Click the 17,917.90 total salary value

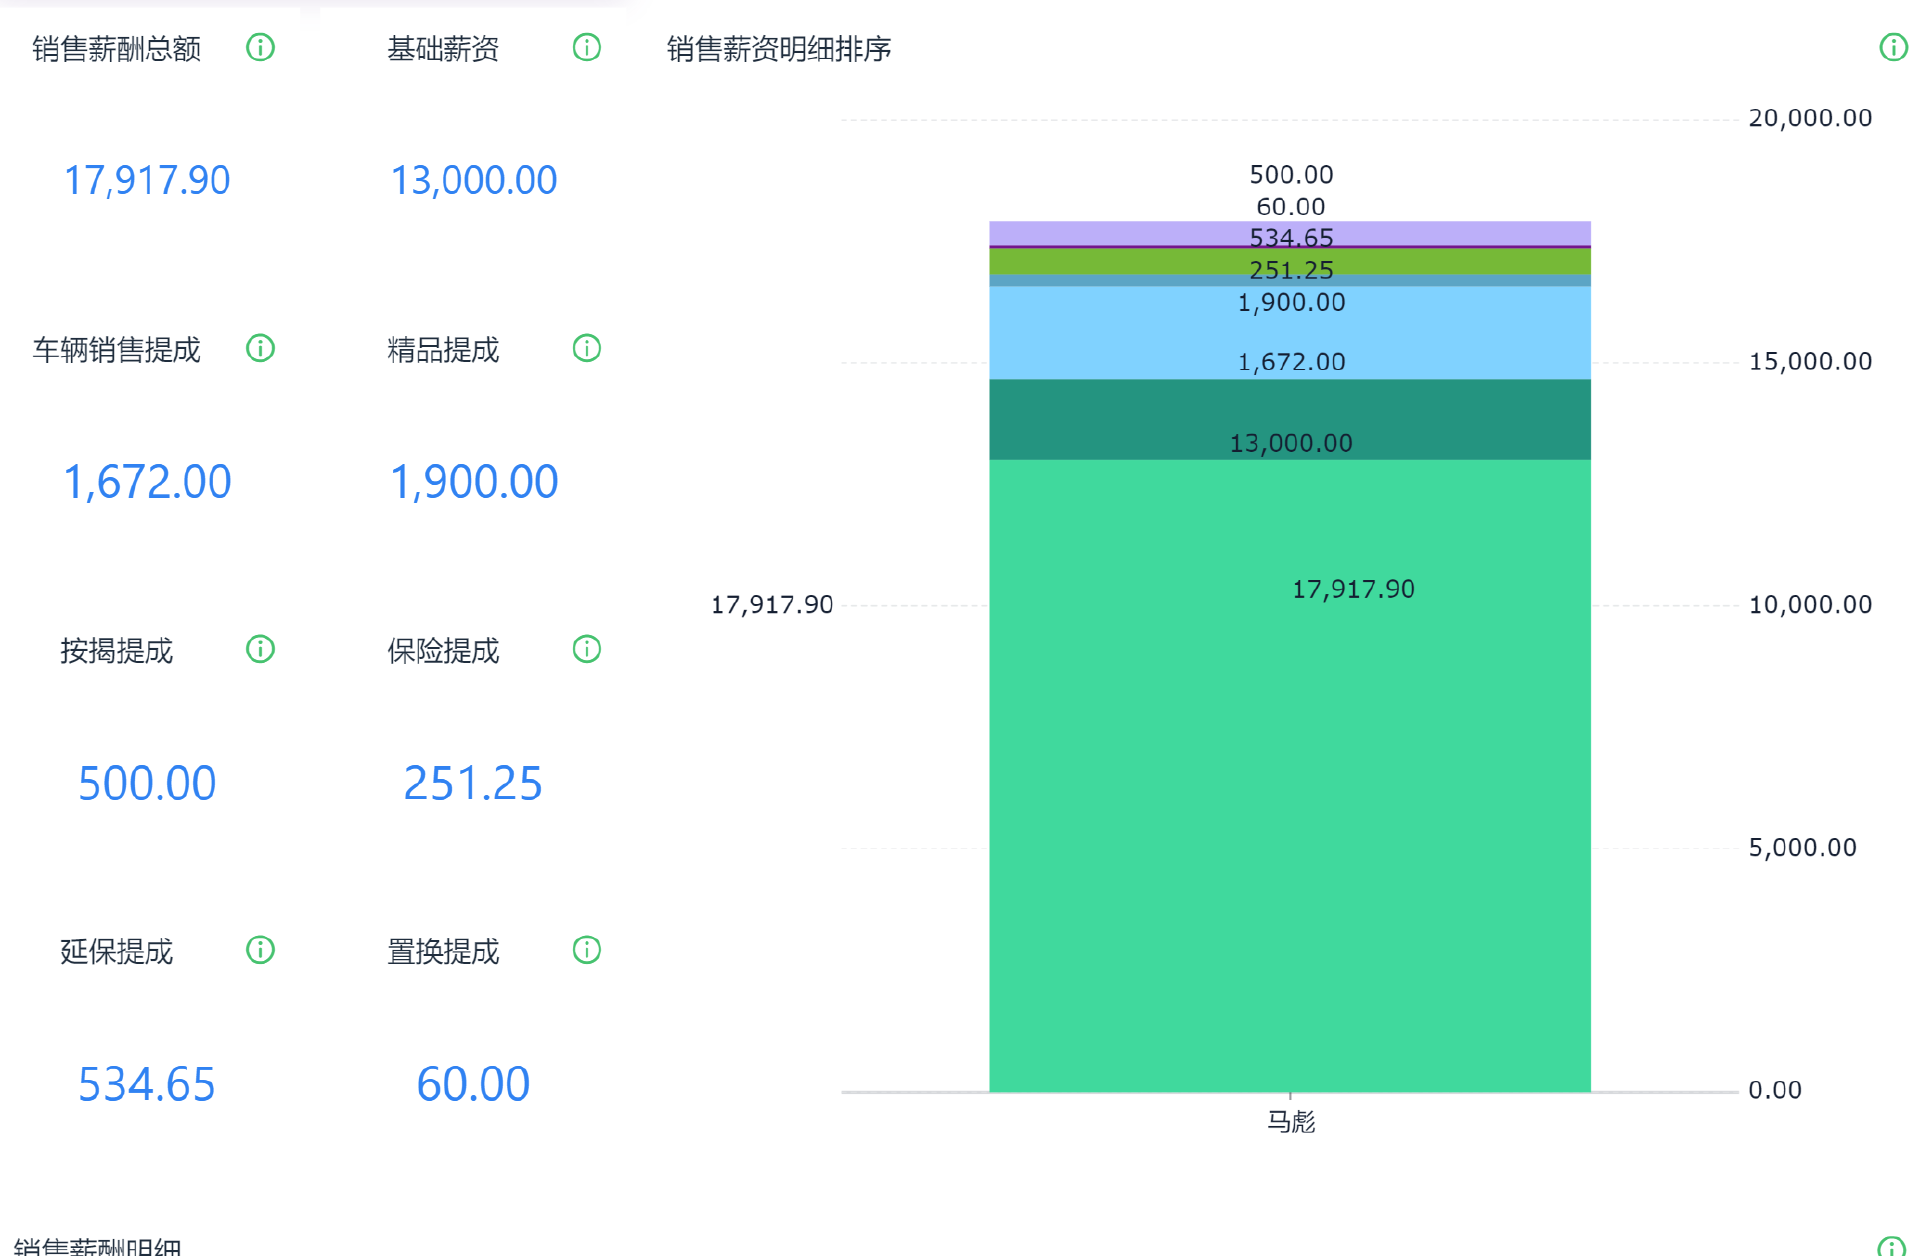coord(147,181)
